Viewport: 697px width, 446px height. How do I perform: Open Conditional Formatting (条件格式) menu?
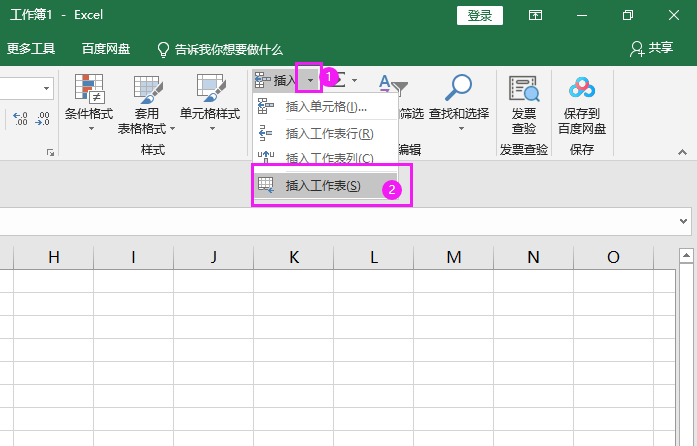click(89, 102)
